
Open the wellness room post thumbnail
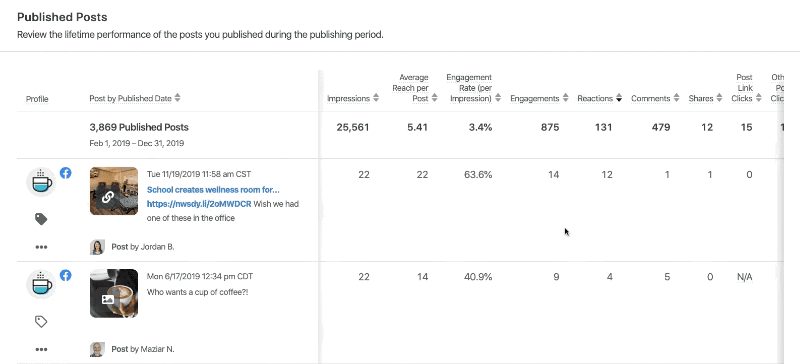(x=114, y=191)
